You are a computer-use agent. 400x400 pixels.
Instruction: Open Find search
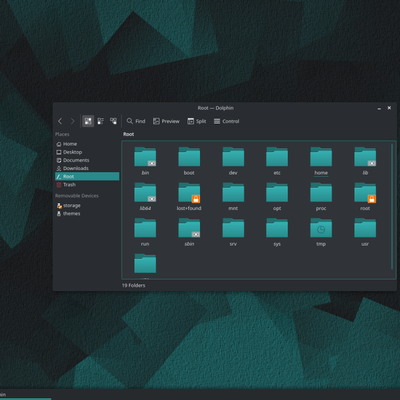coord(136,121)
